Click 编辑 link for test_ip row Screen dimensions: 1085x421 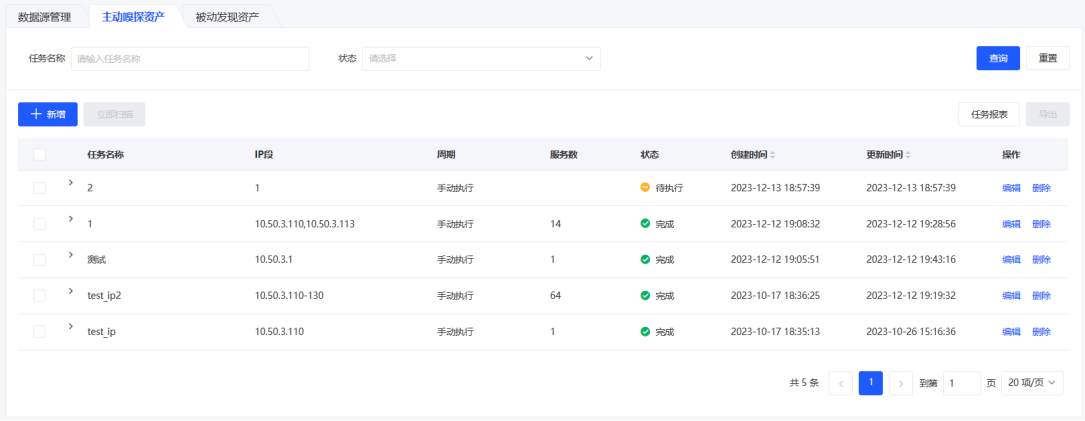(1011, 332)
